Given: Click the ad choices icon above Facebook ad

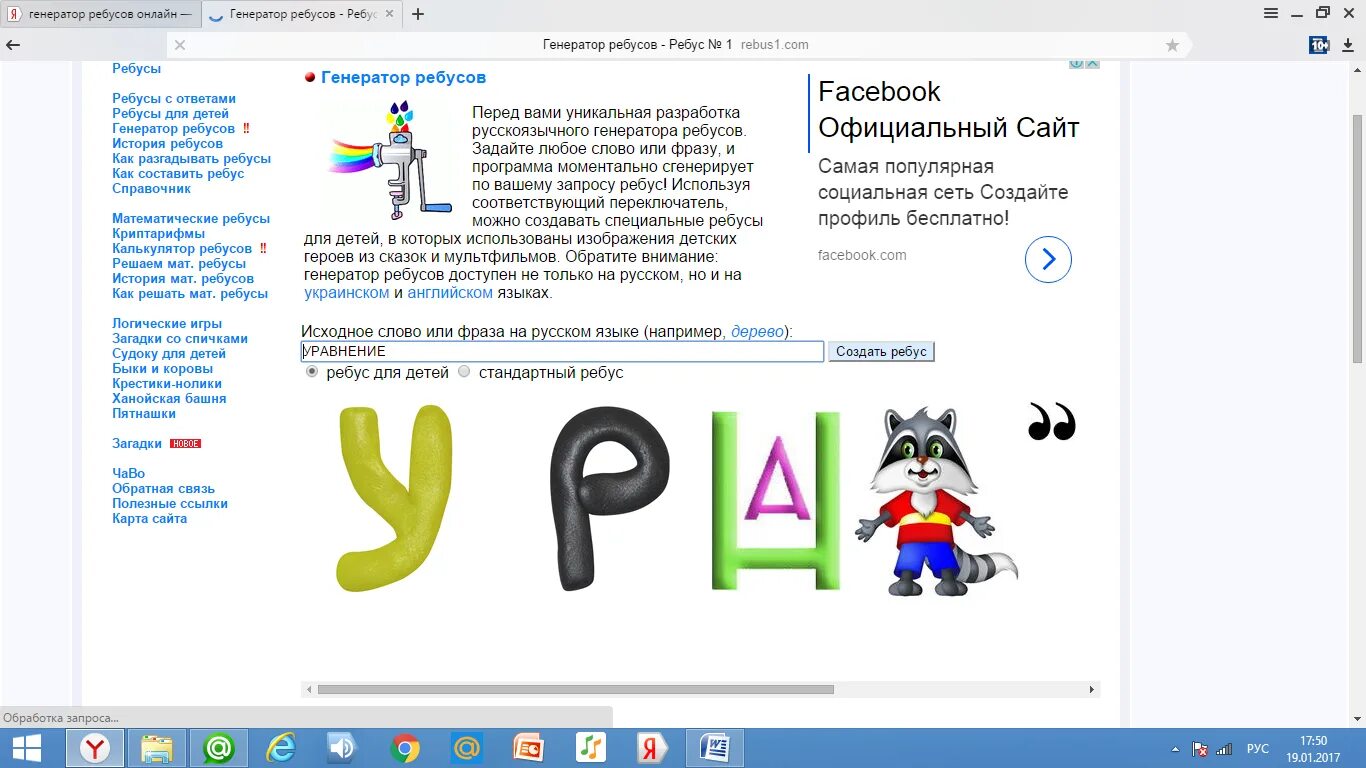Looking at the screenshot, I should 1077,64.
